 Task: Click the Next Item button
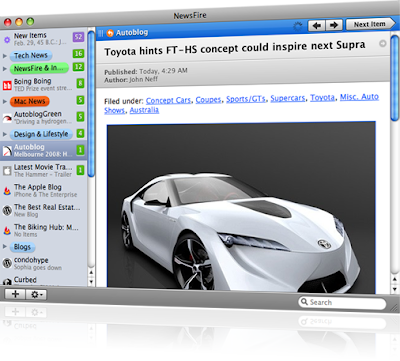(x=370, y=24)
